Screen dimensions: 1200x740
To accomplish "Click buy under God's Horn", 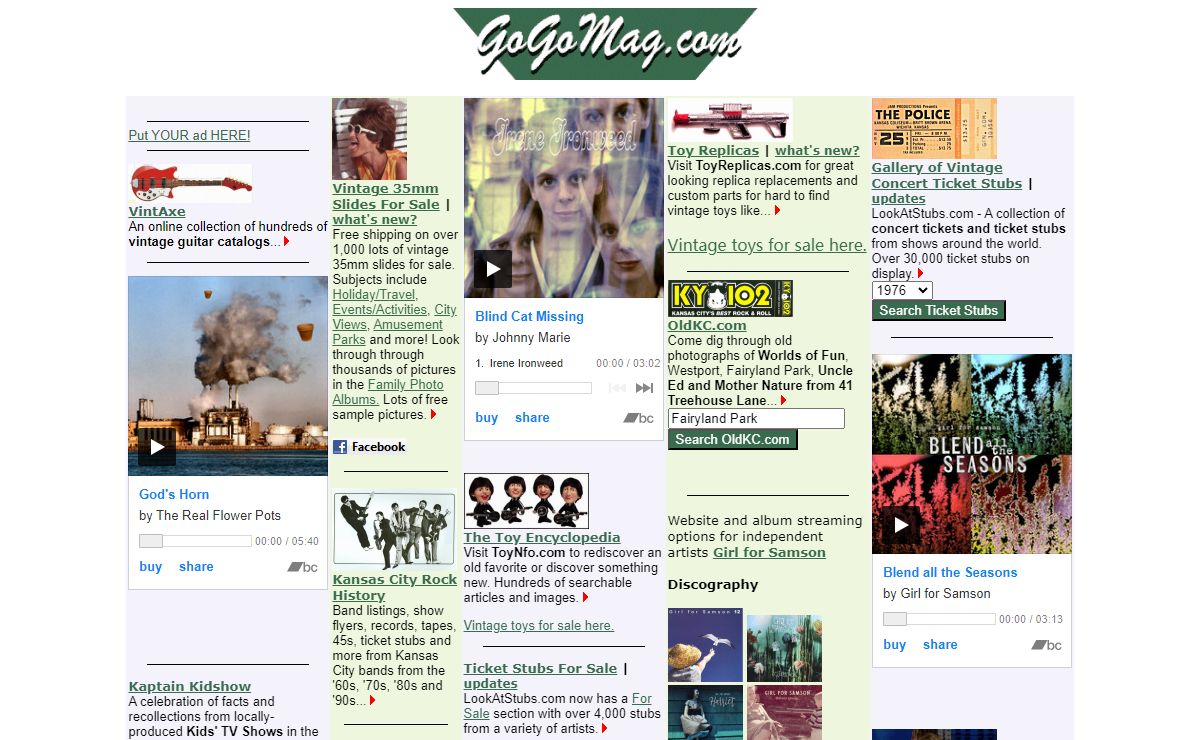I will (x=151, y=567).
